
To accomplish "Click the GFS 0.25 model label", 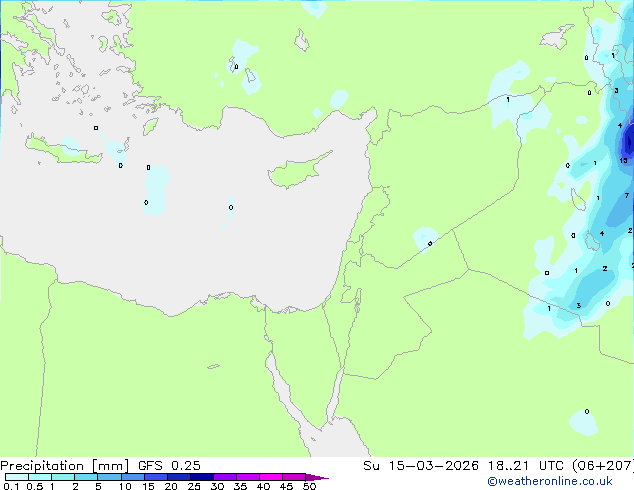I will tap(169, 465).
